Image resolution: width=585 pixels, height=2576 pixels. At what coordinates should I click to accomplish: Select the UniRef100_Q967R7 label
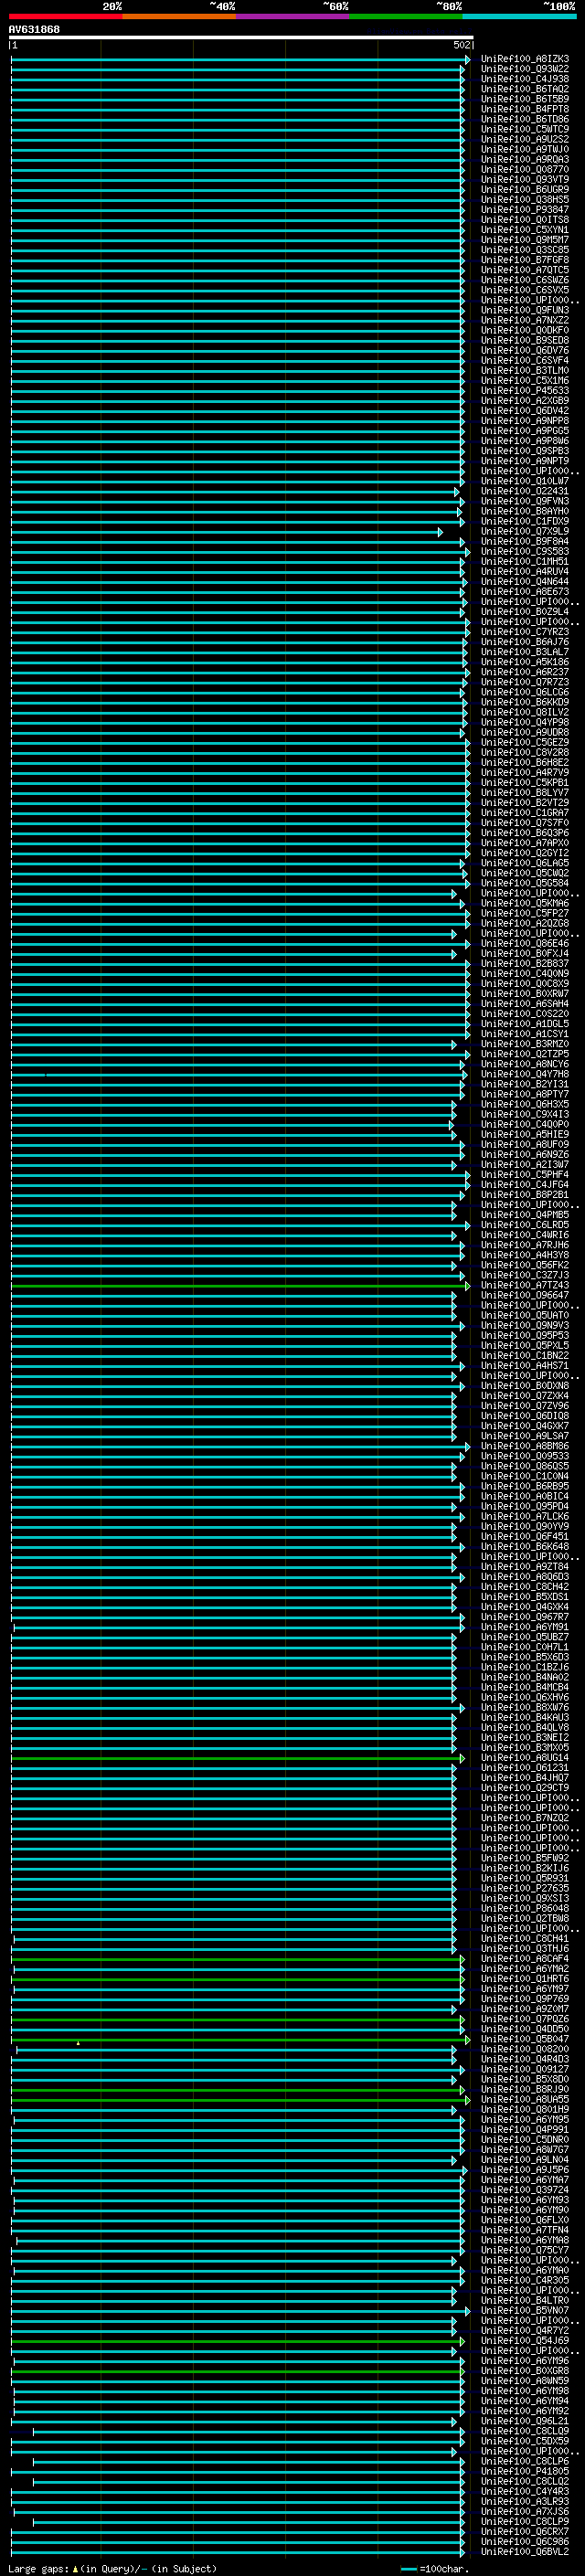[x=524, y=1617]
